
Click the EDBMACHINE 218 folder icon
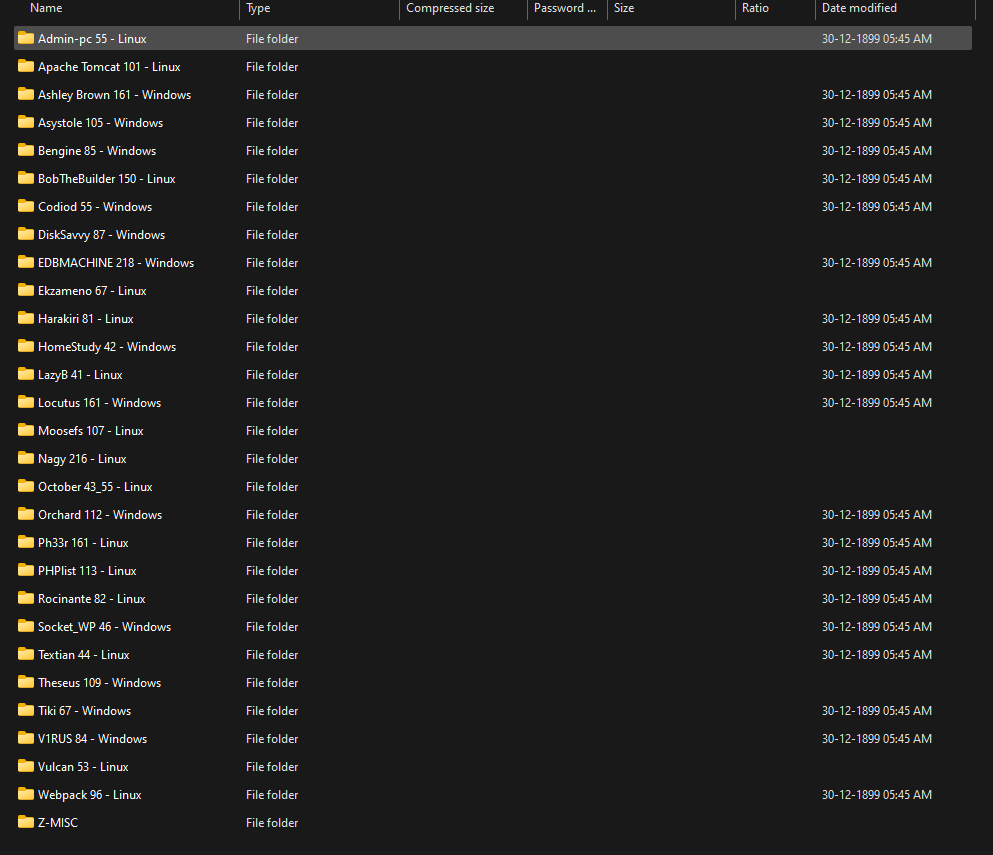(26, 262)
